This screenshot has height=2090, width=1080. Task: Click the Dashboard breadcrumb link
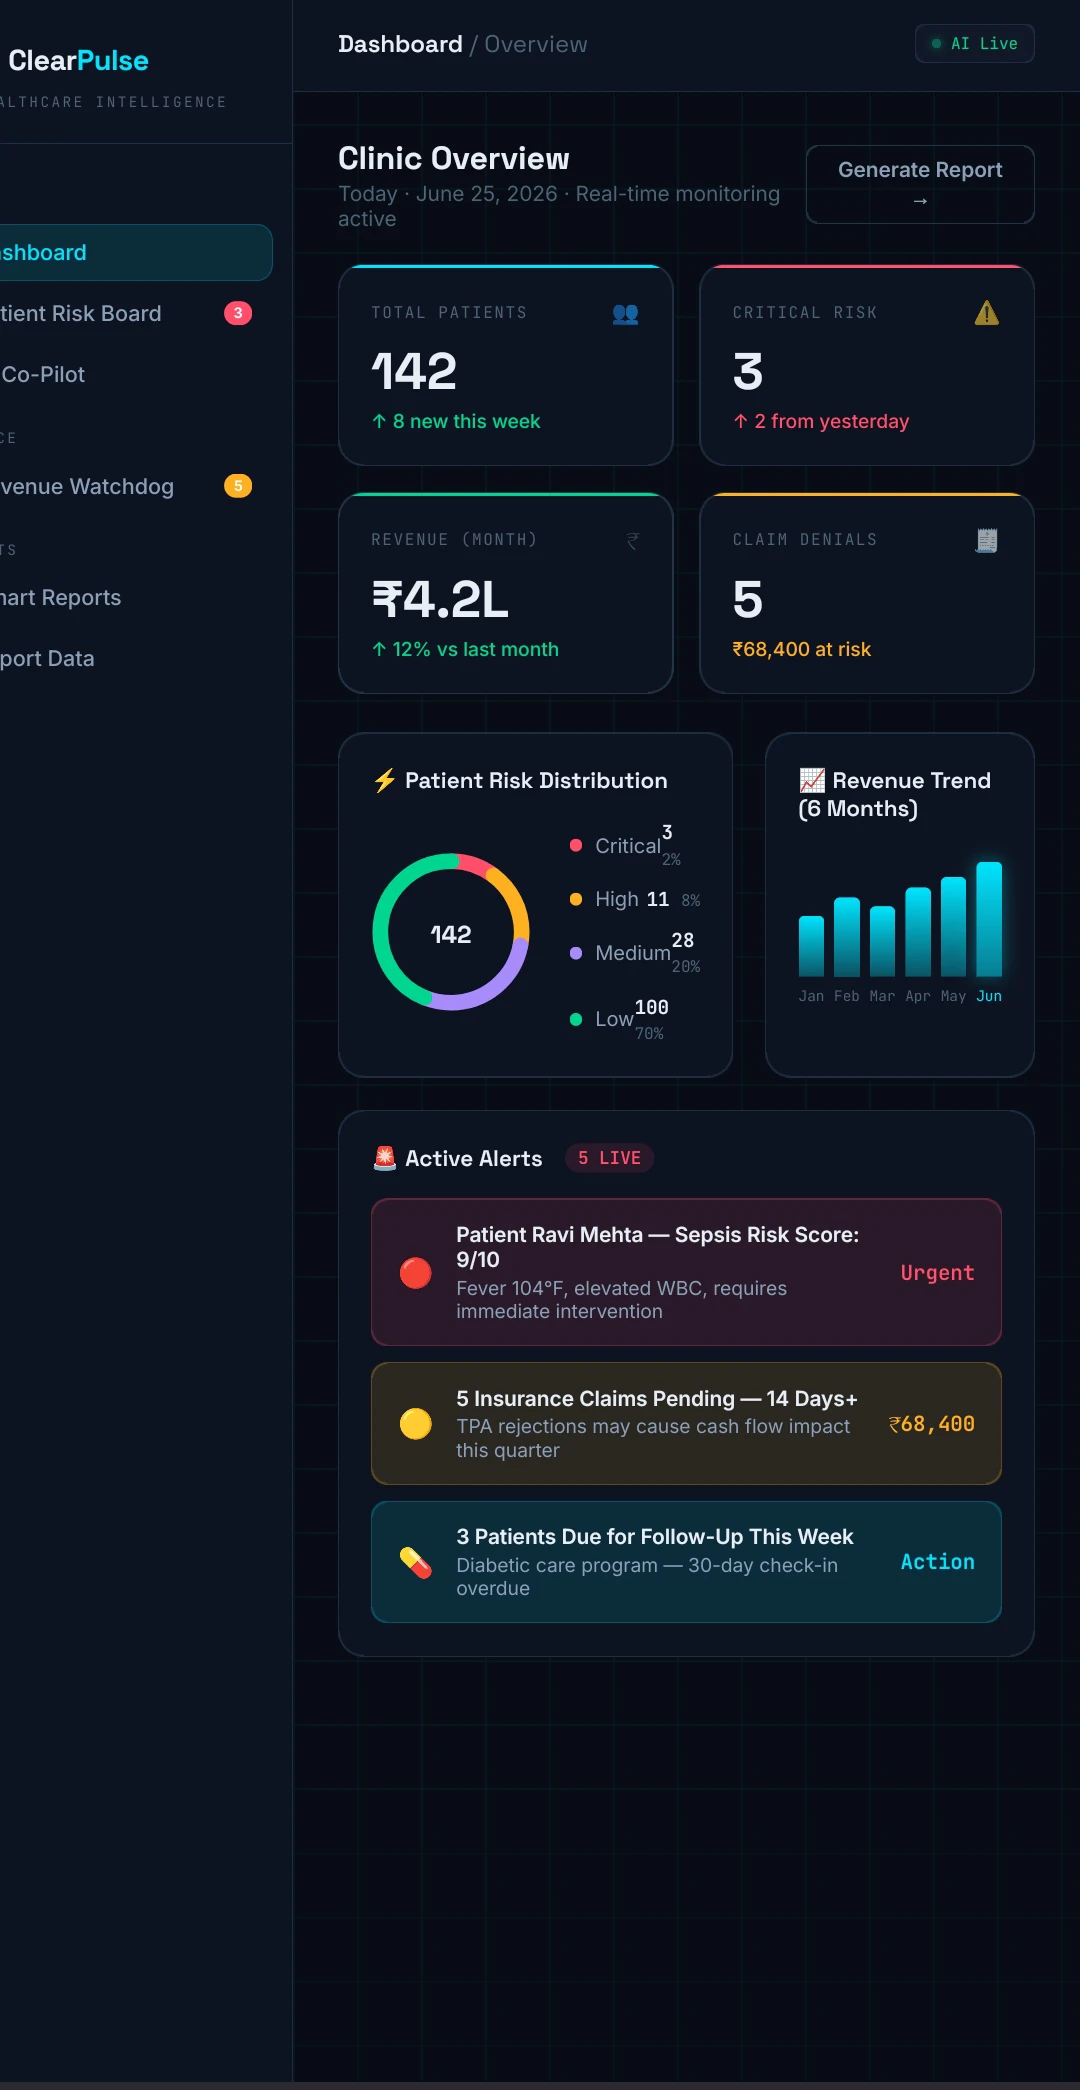click(400, 44)
